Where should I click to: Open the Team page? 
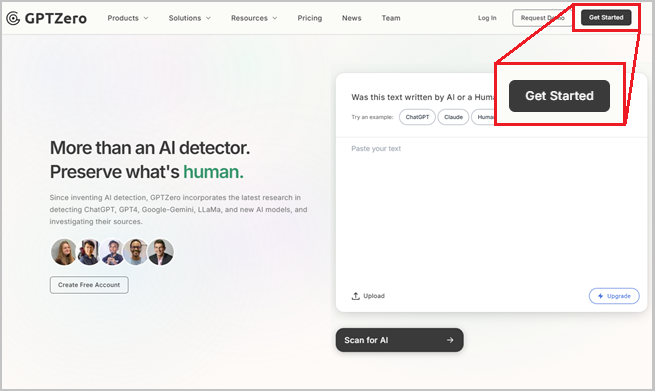391,18
